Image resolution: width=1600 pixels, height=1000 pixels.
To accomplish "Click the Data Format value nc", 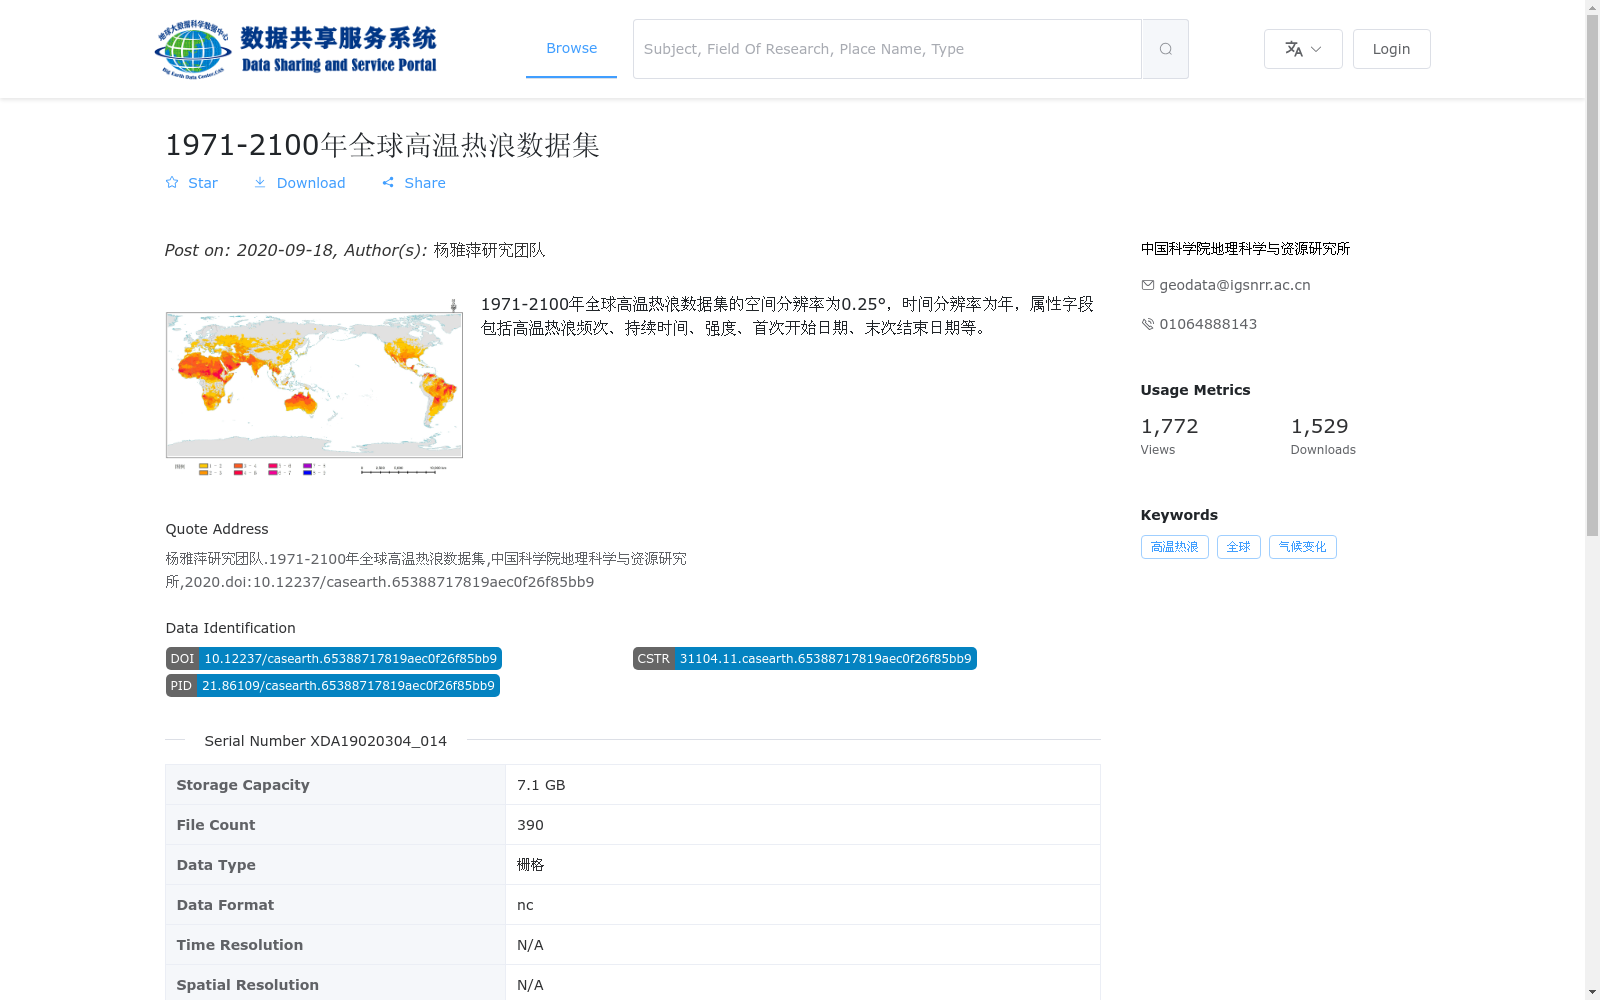I will pos(525,905).
